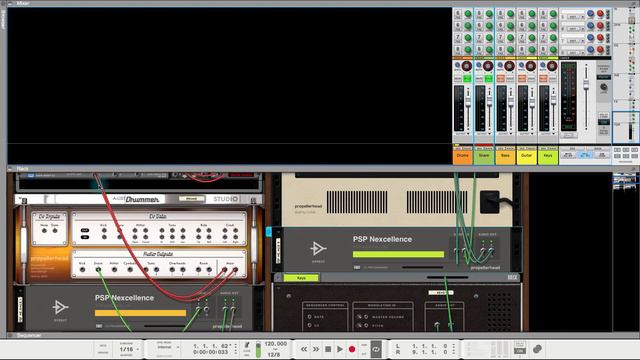Mute the Drums channel

458,78
